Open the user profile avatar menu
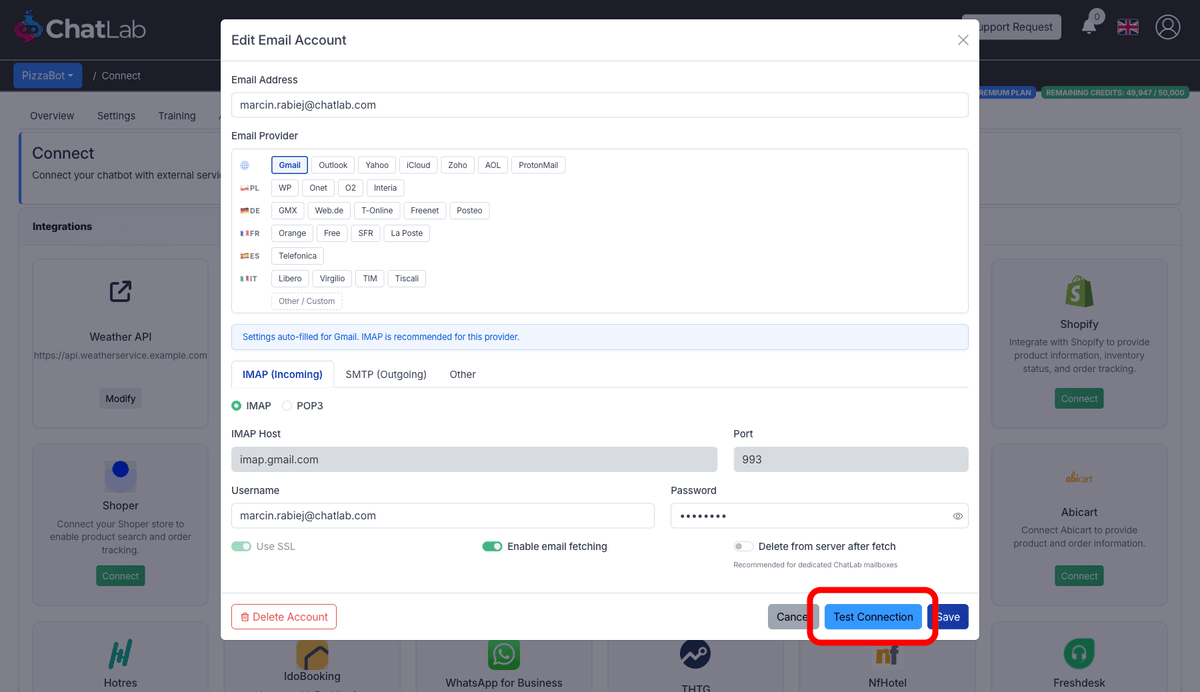 click(x=1168, y=27)
